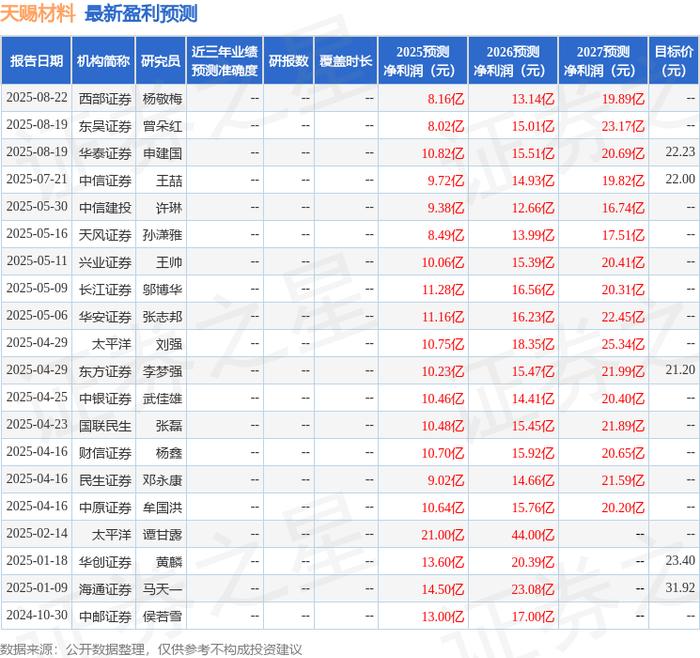700x658 pixels.
Task: Select date cell 2025-07-21
Action: pyautogui.click(x=37, y=179)
